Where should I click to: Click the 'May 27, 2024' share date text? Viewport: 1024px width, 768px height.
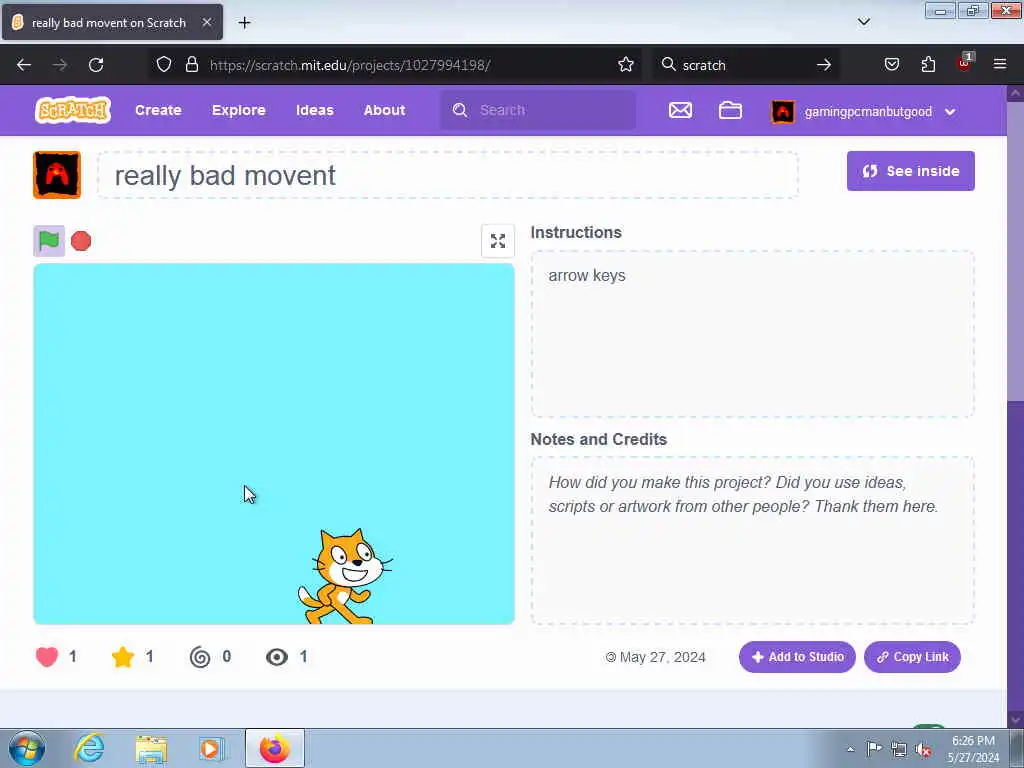point(662,657)
